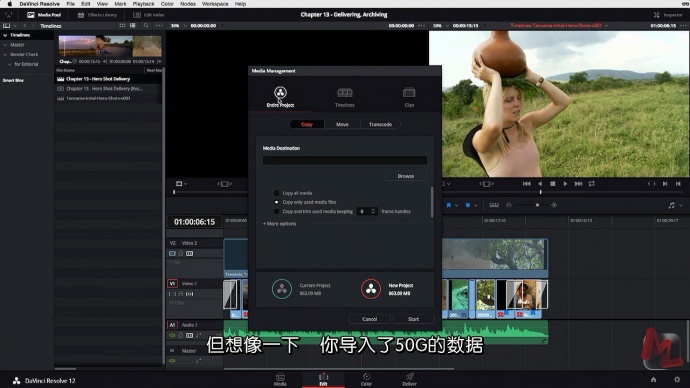Image resolution: width=690 pixels, height=388 pixels.
Task: Switch Media Pool to list view
Action: tap(132, 26)
